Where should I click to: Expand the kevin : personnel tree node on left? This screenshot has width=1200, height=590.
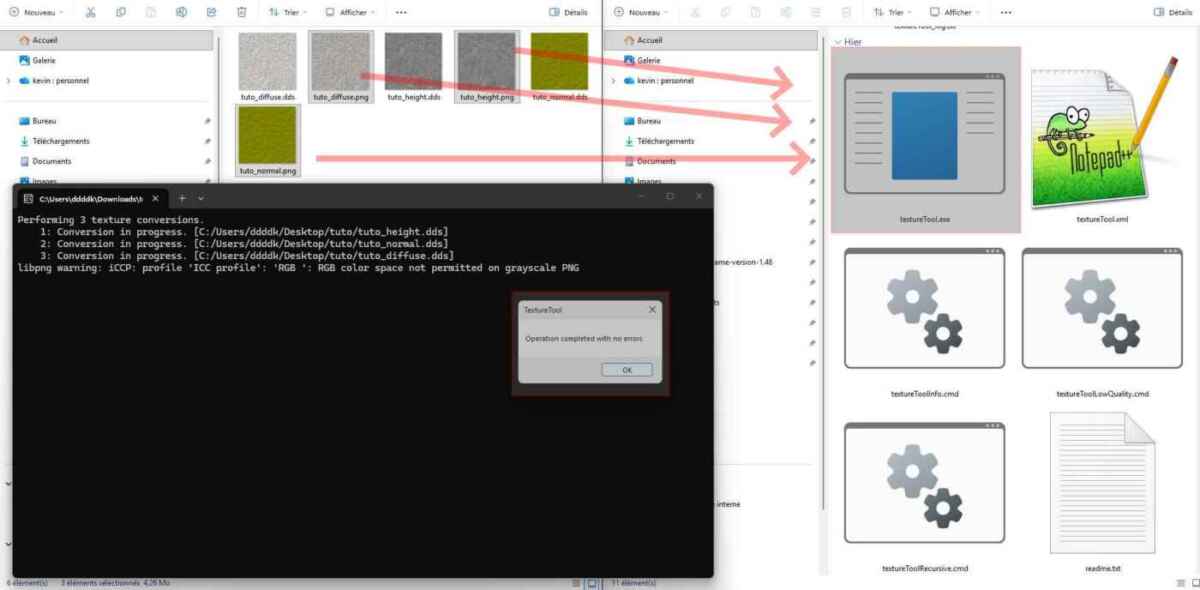click(x=9, y=80)
